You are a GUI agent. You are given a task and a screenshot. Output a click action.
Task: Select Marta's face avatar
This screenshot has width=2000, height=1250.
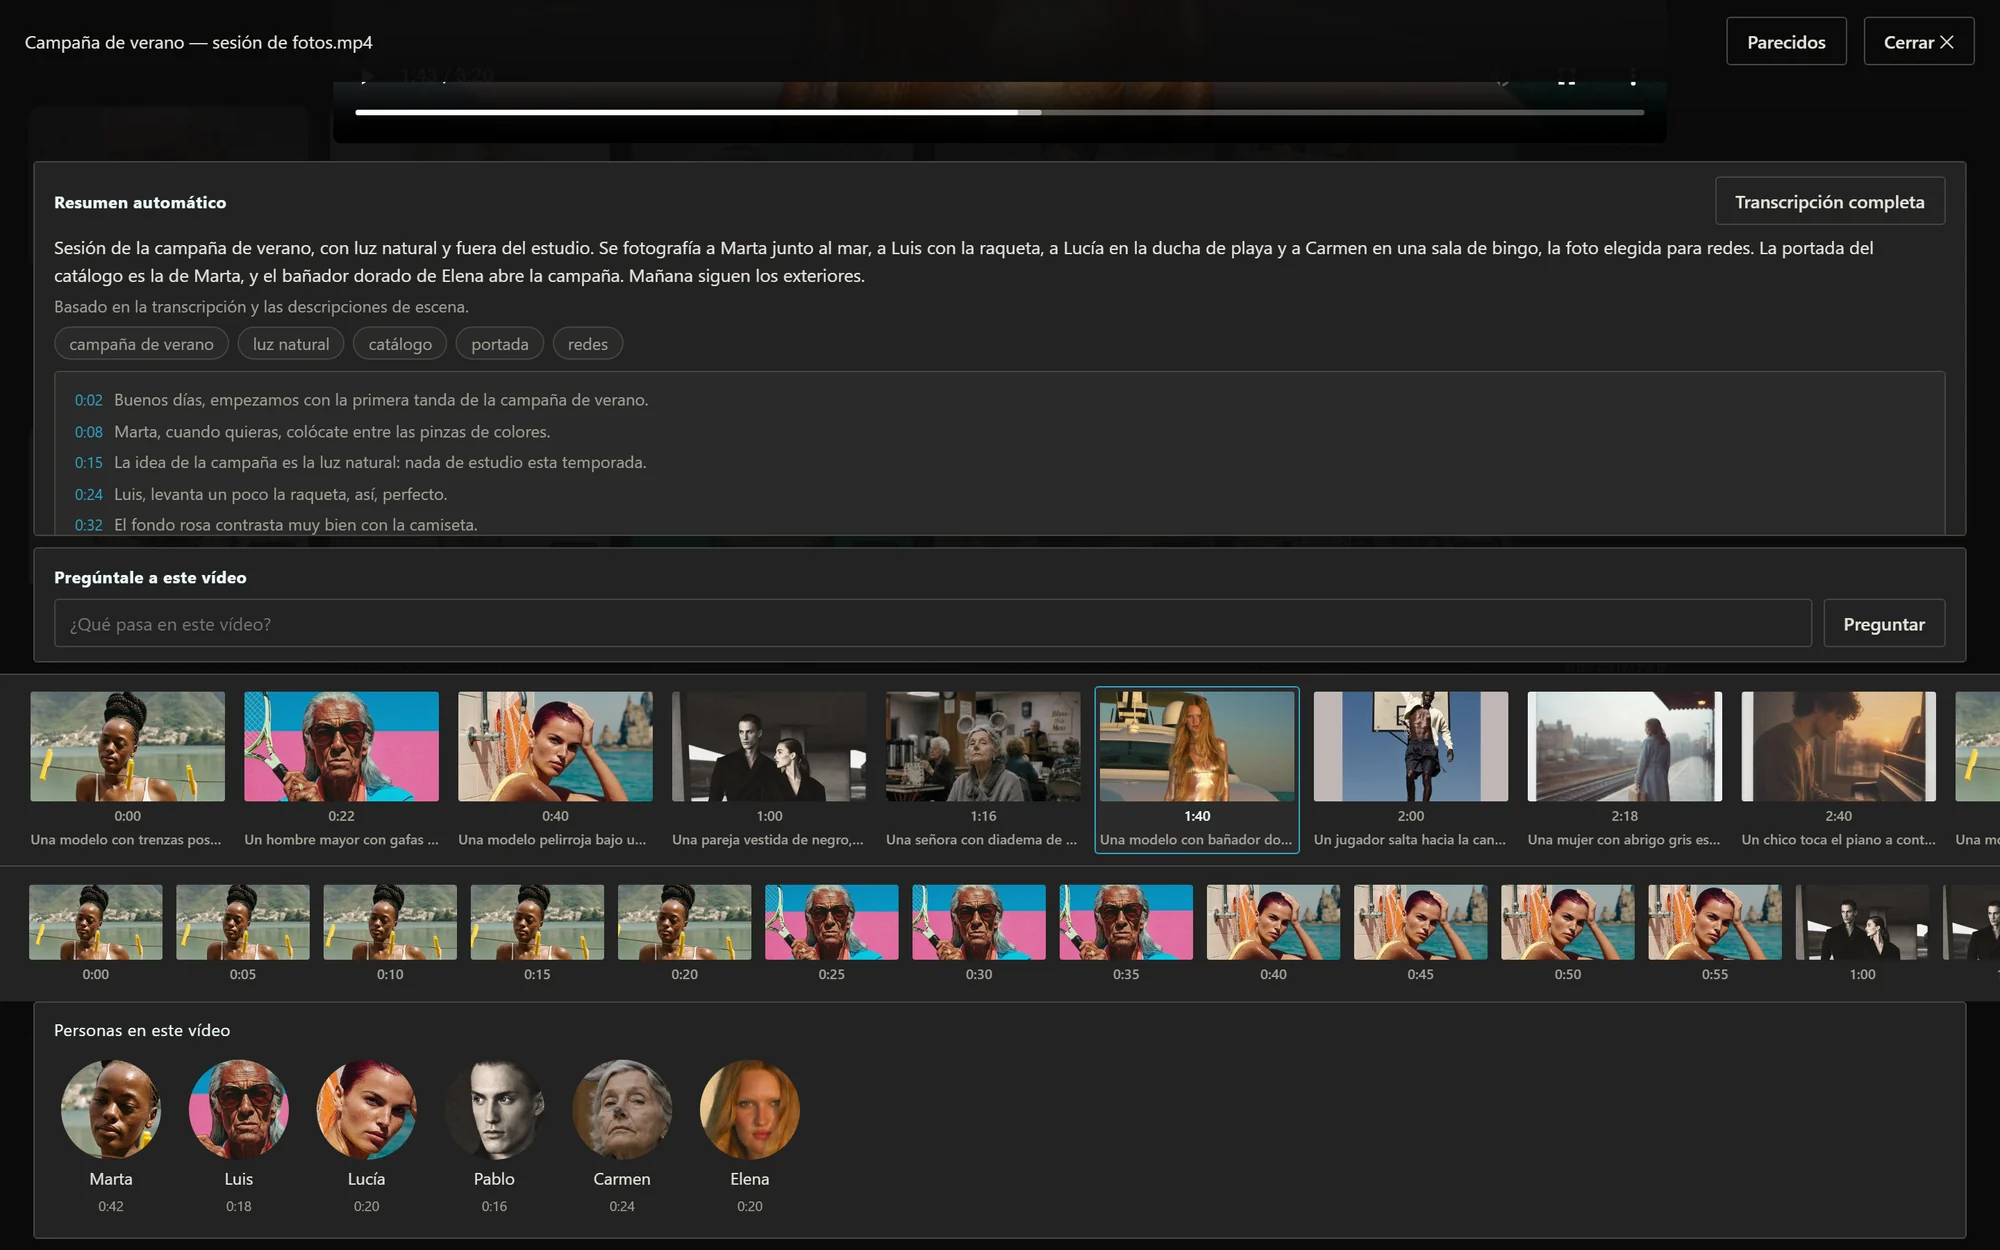pos(111,1110)
